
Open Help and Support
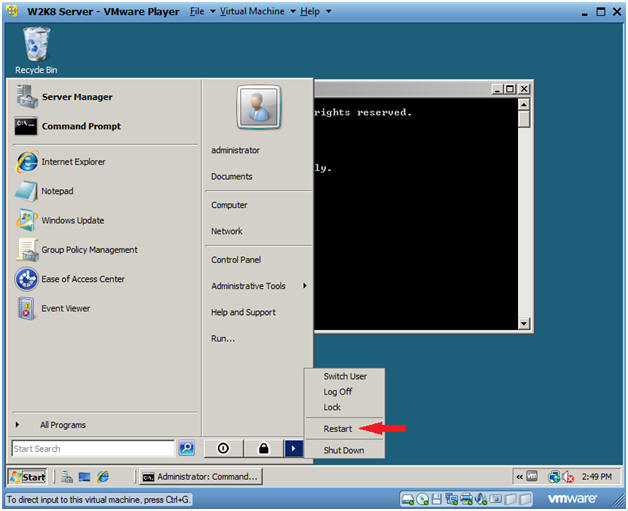pyautogui.click(x=243, y=312)
